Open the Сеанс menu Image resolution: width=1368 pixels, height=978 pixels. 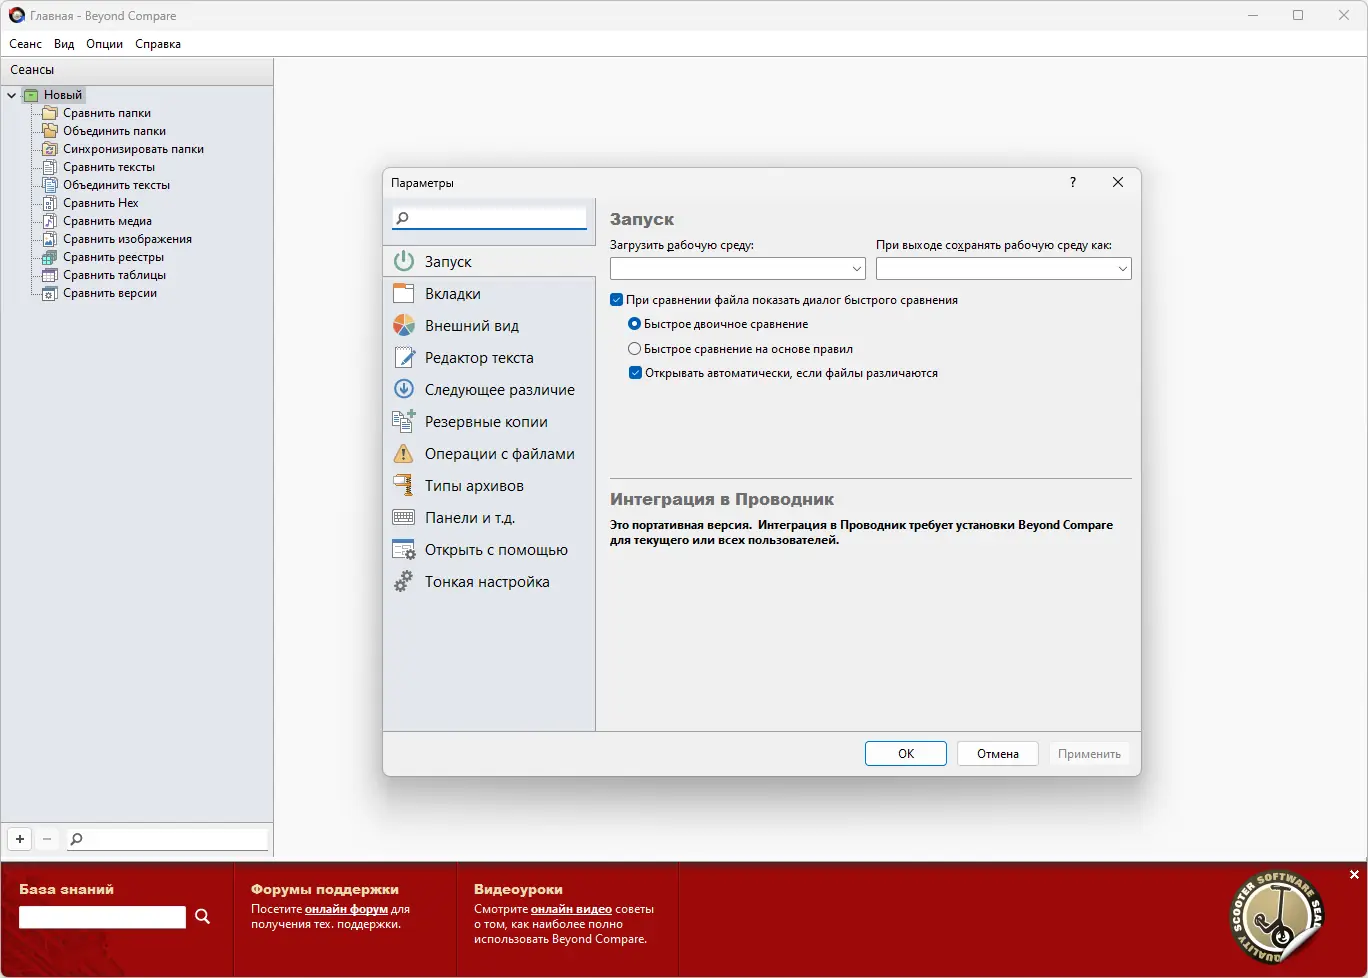coord(26,44)
